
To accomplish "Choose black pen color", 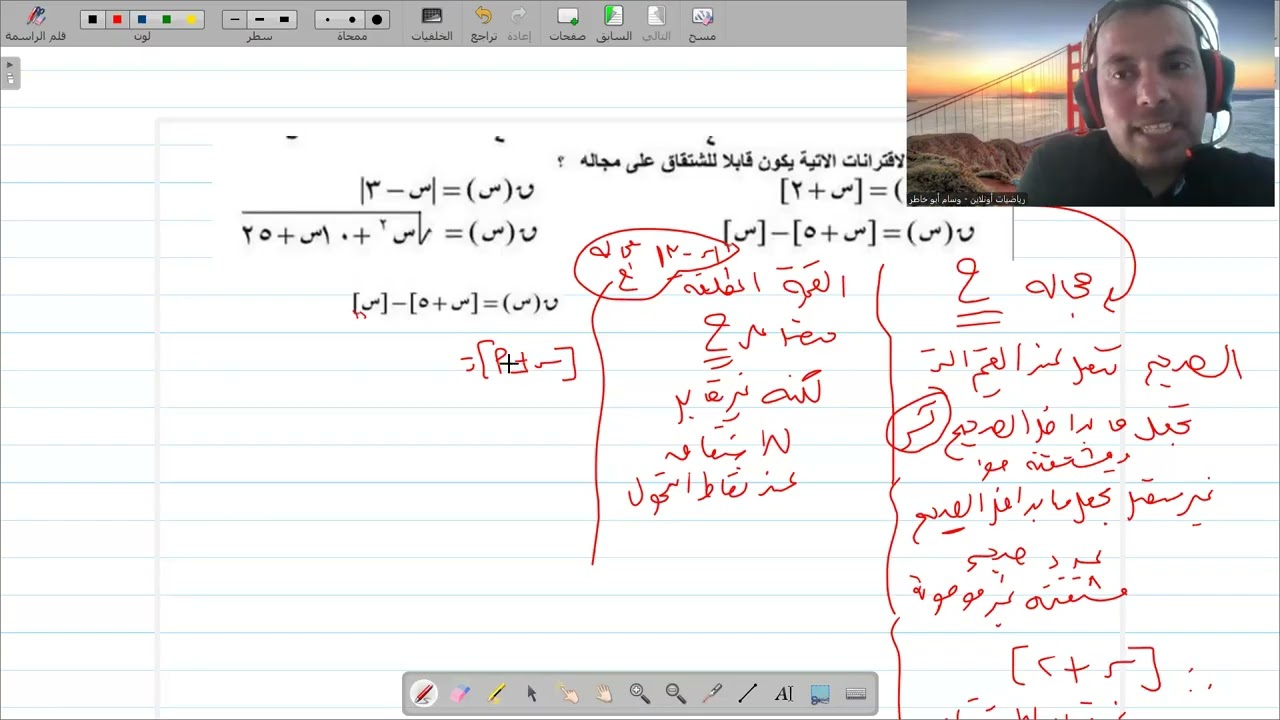I will tap(93, 19).
